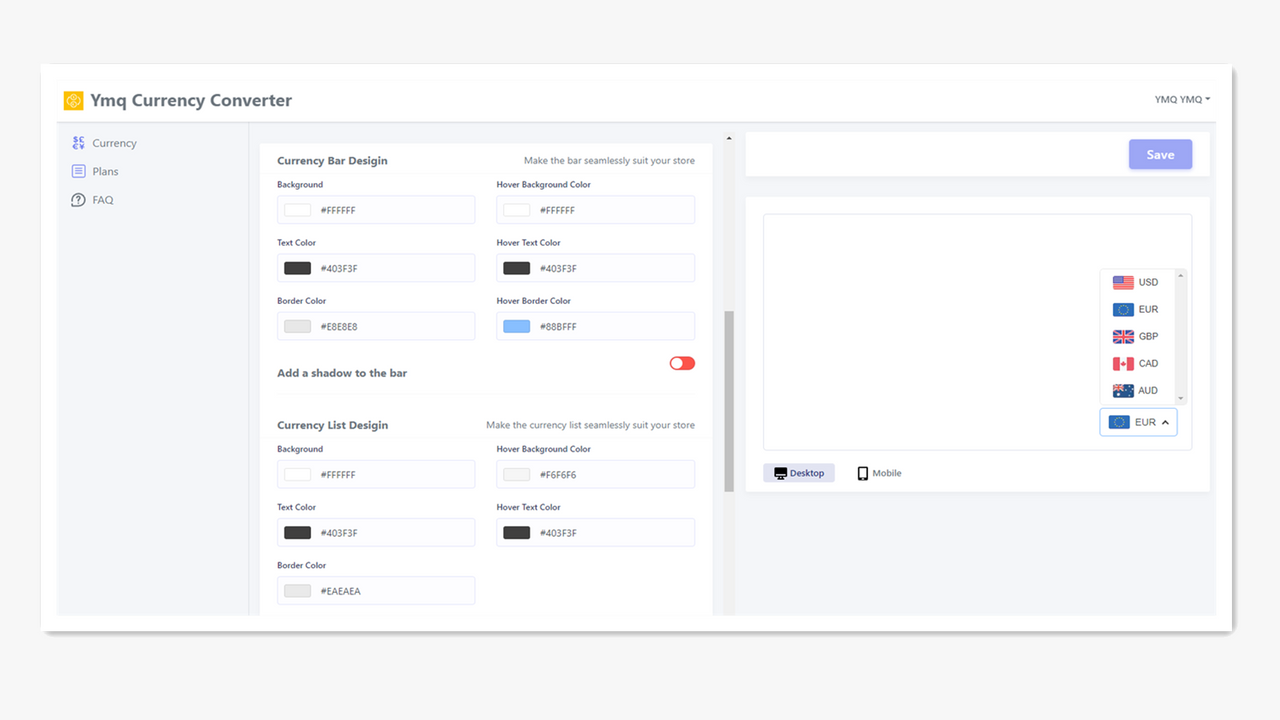Viewport: 1280px width, 720px height.
Task: Click down arrow of currency list scrollbar
Action: (1181, 397)
